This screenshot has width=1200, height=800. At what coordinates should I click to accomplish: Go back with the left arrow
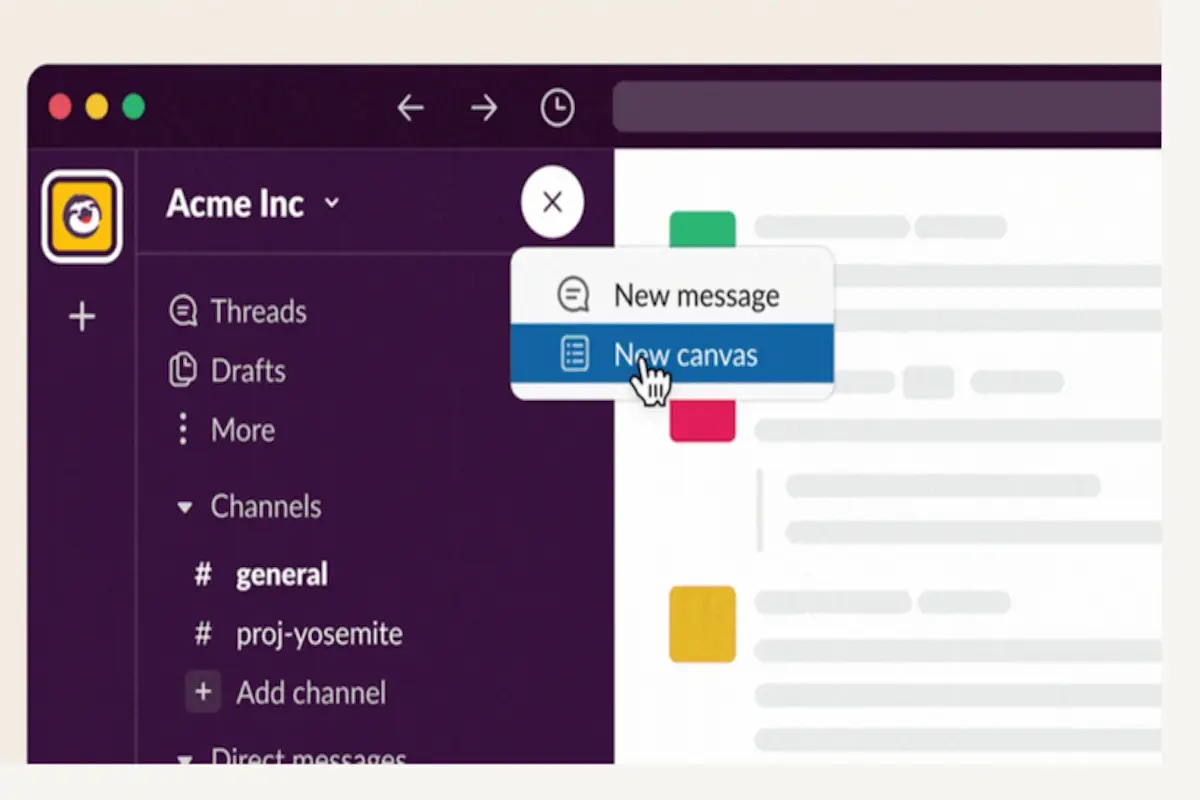point(411,108)
